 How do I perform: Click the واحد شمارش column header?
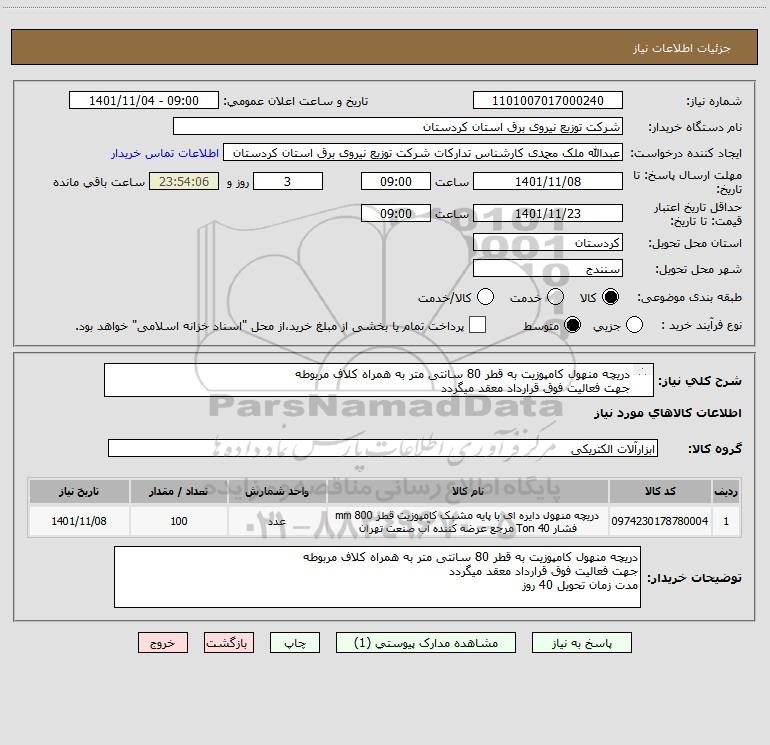tap(277, 492)
